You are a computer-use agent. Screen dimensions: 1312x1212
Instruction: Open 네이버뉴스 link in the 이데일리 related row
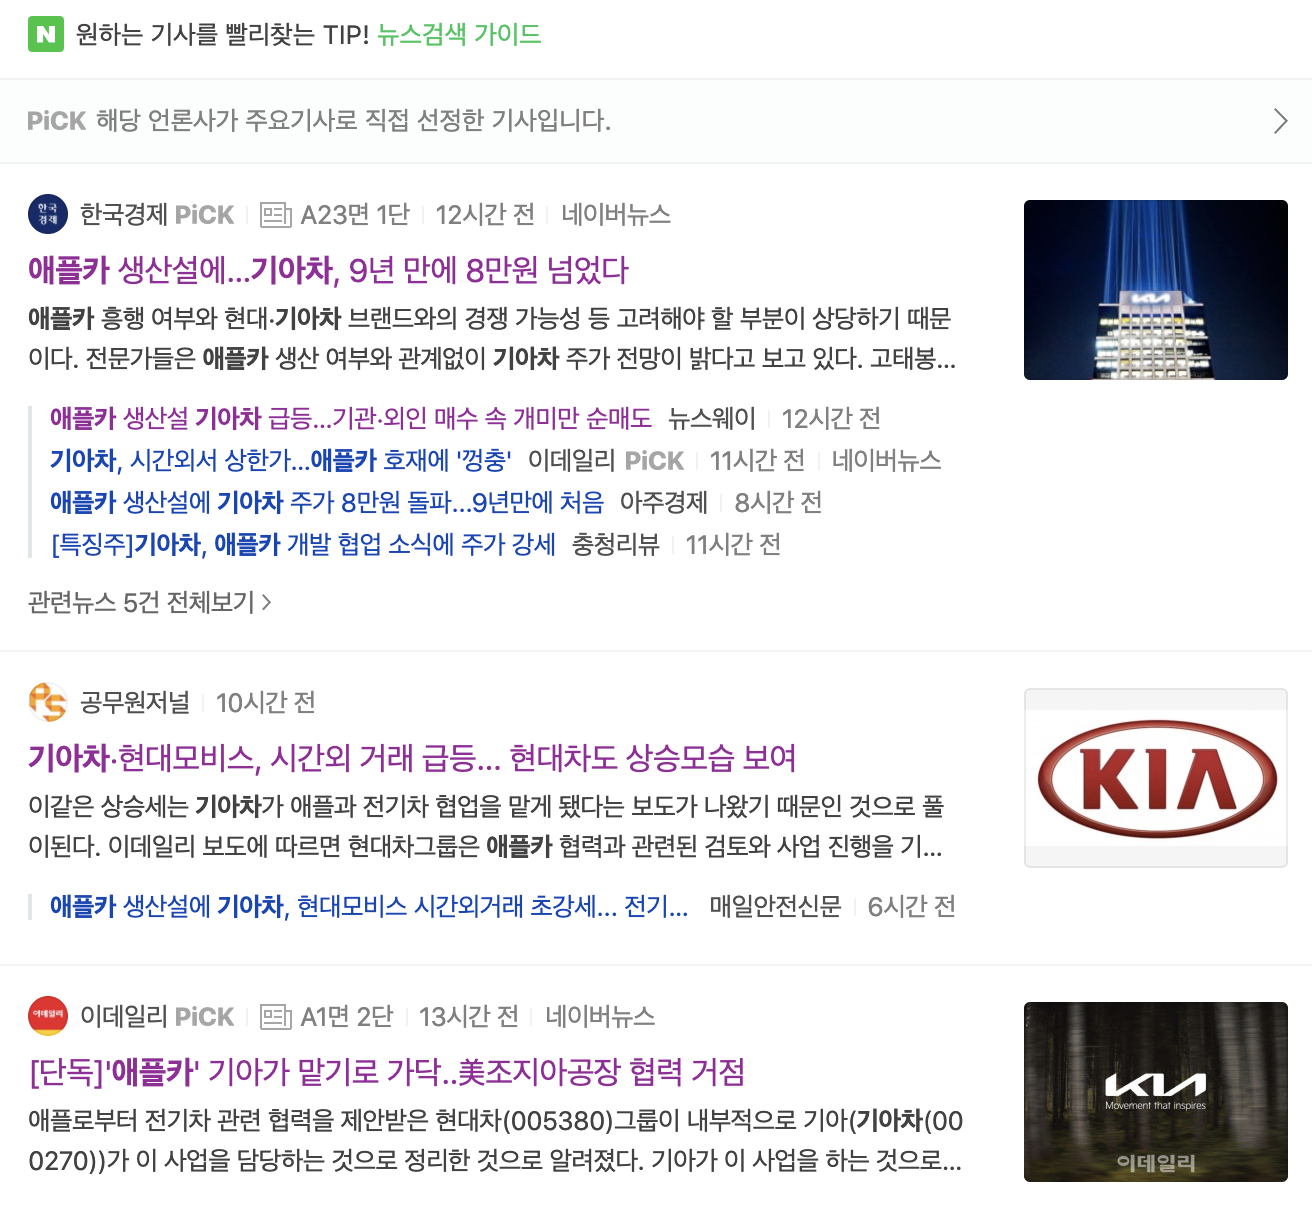(887, 460)
